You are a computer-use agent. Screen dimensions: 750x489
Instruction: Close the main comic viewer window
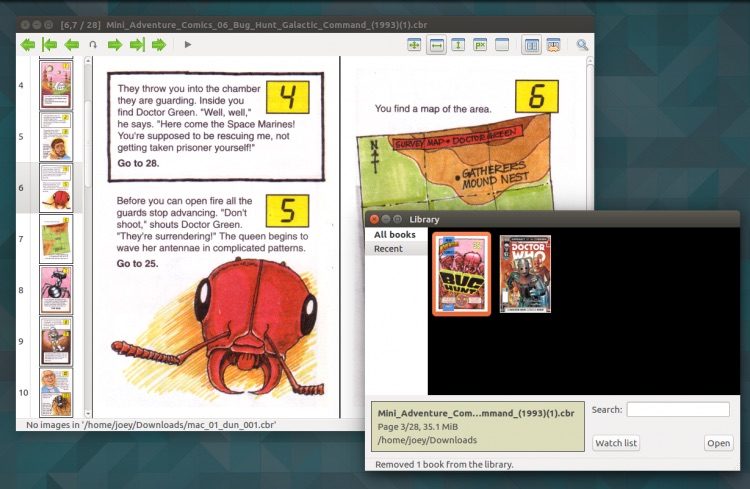coord(25,24)
